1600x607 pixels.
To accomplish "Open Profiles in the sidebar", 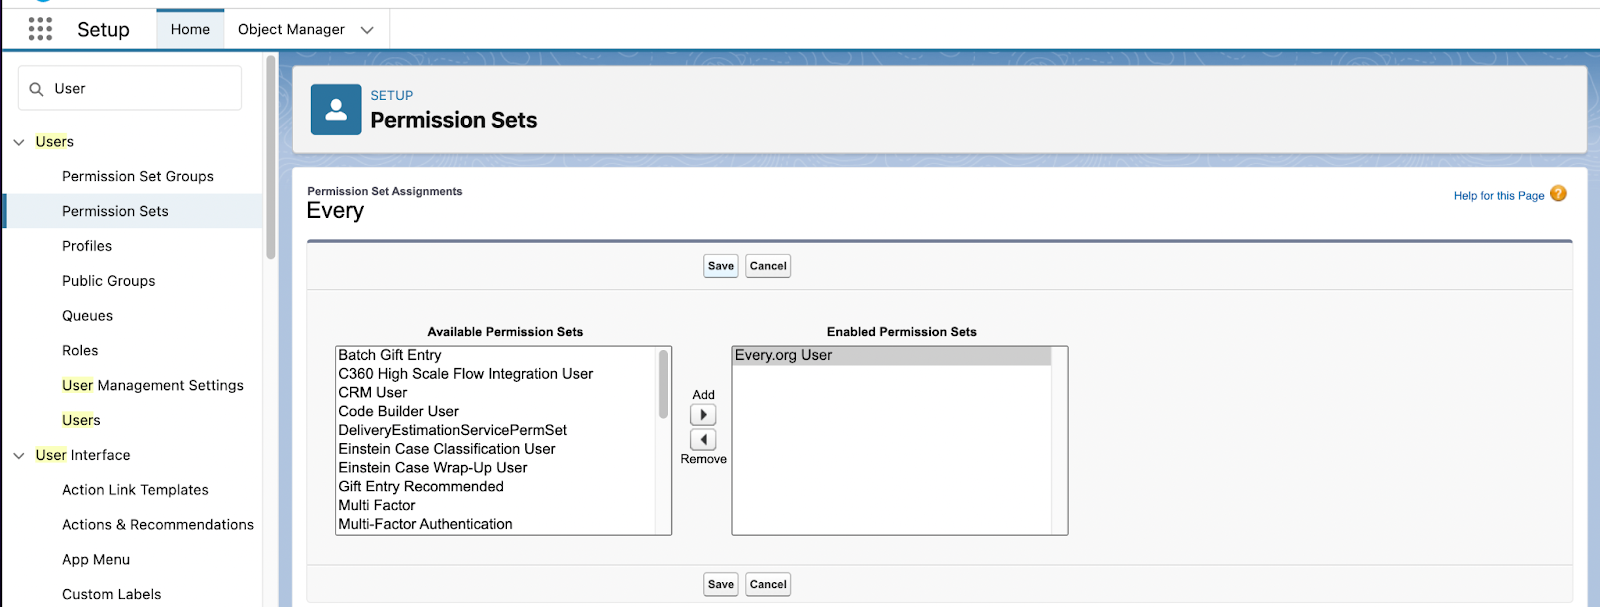I will coord(87,246).
